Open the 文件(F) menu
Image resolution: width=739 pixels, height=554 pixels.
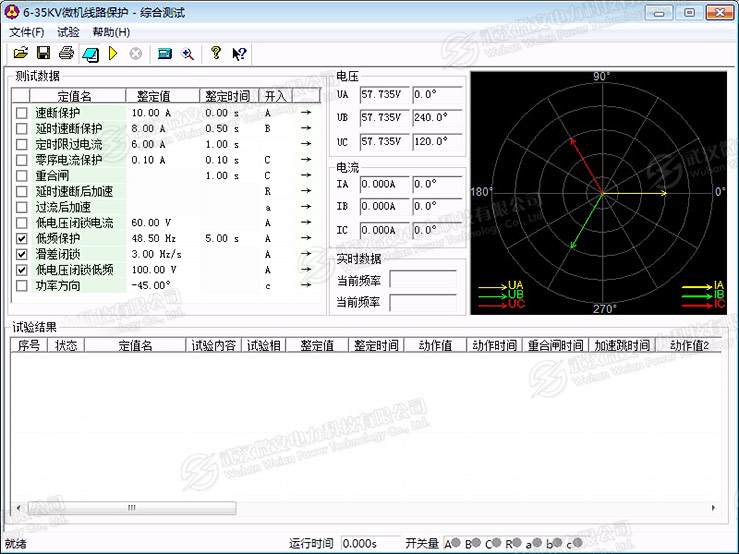coord(27,32)
